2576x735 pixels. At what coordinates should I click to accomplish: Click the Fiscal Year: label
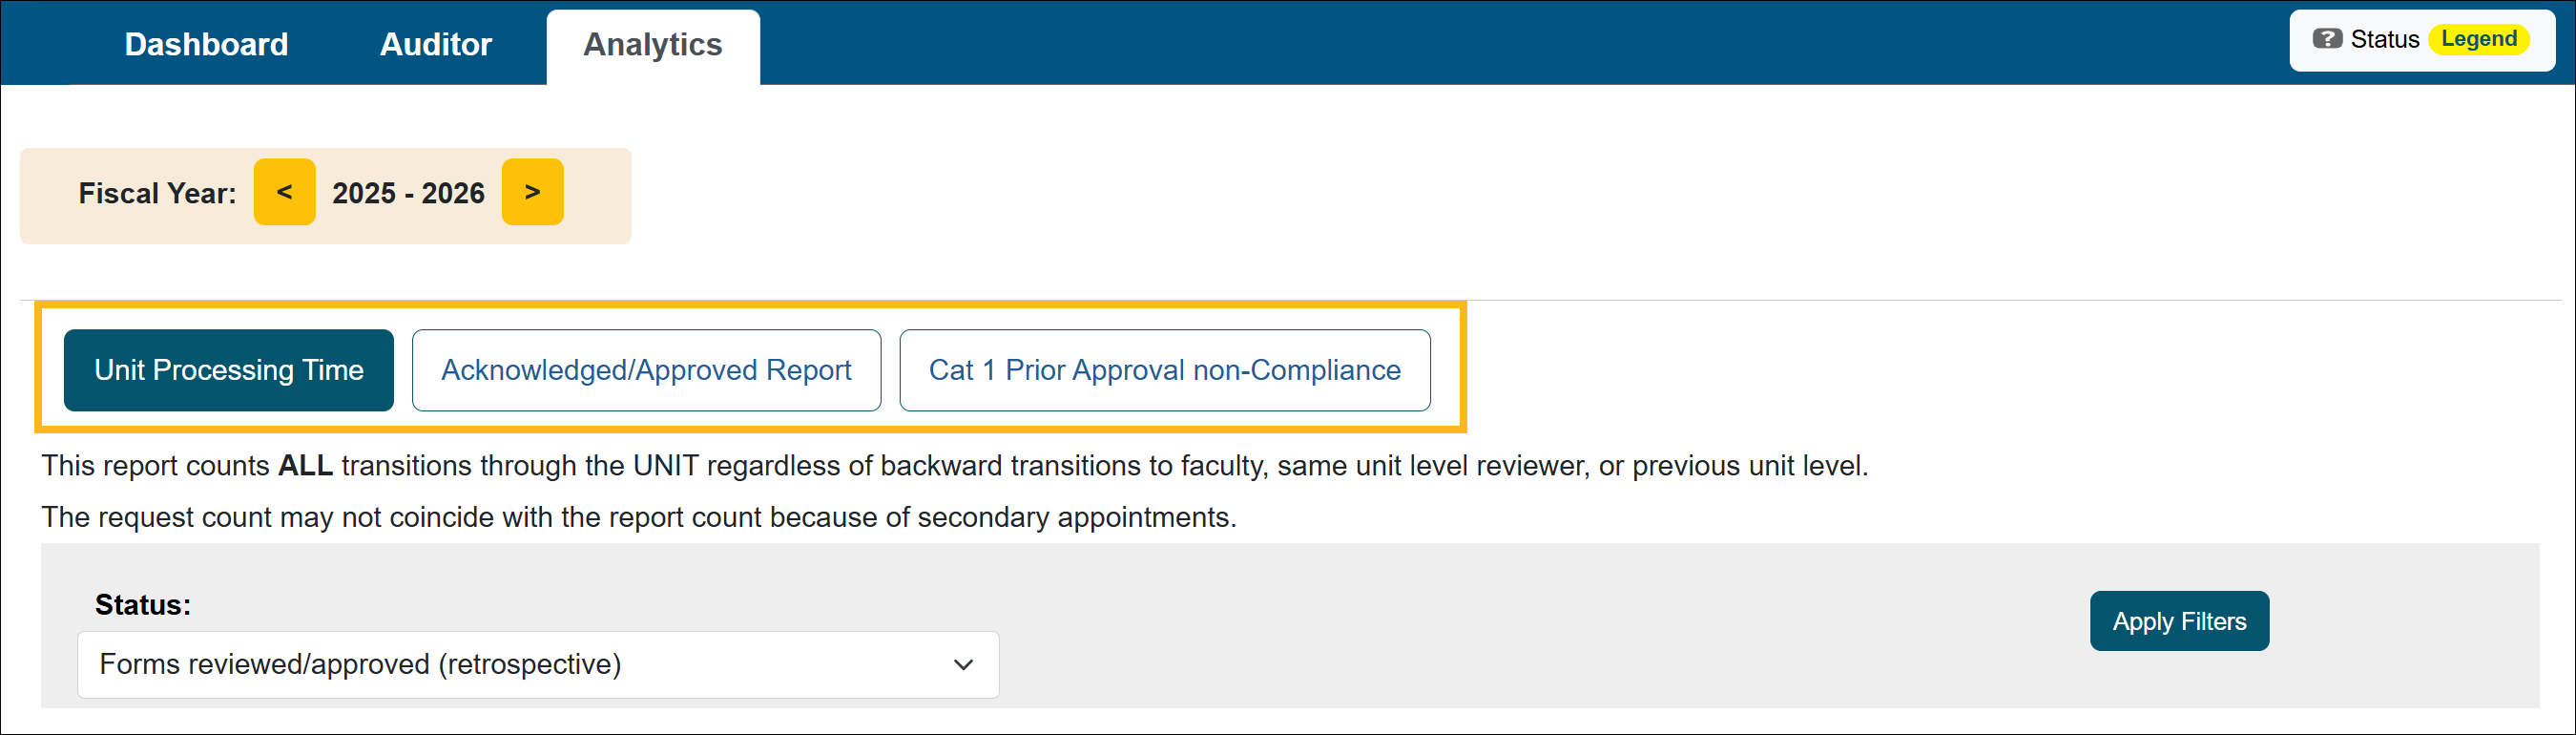click(x=158, y=193)
